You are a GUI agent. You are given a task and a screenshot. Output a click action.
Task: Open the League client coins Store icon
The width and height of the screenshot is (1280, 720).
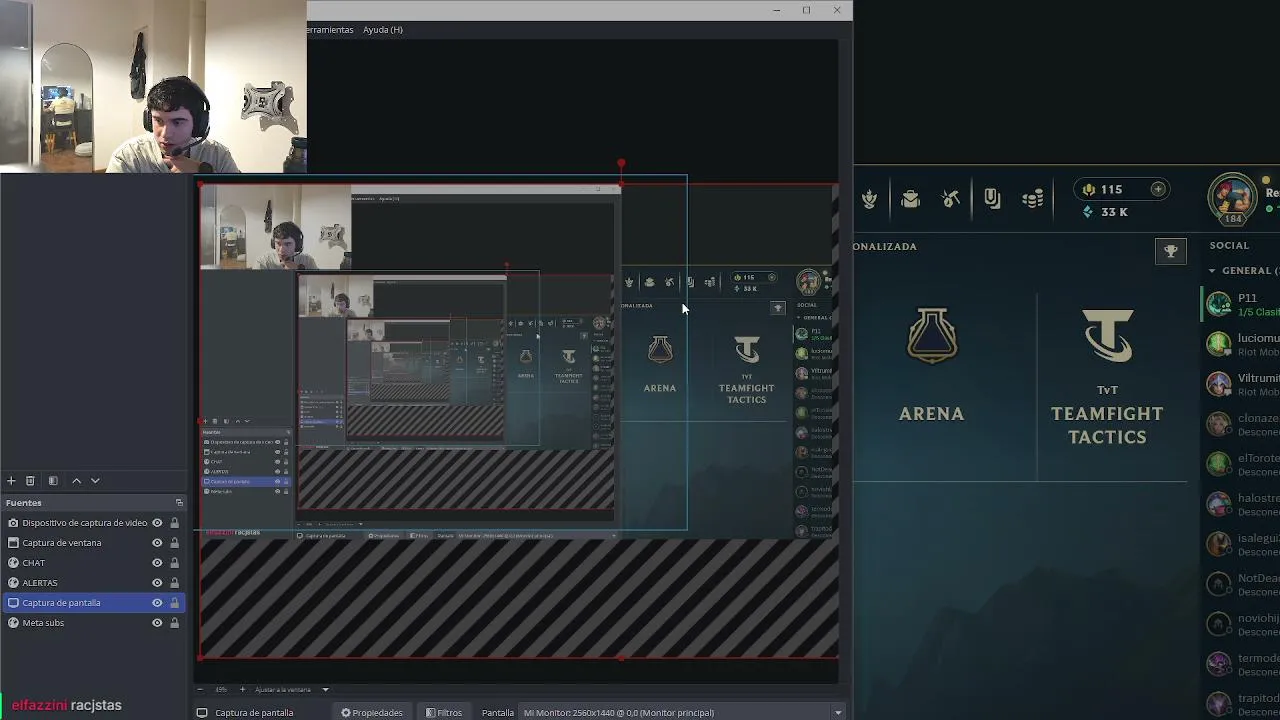pos(1033,199)
